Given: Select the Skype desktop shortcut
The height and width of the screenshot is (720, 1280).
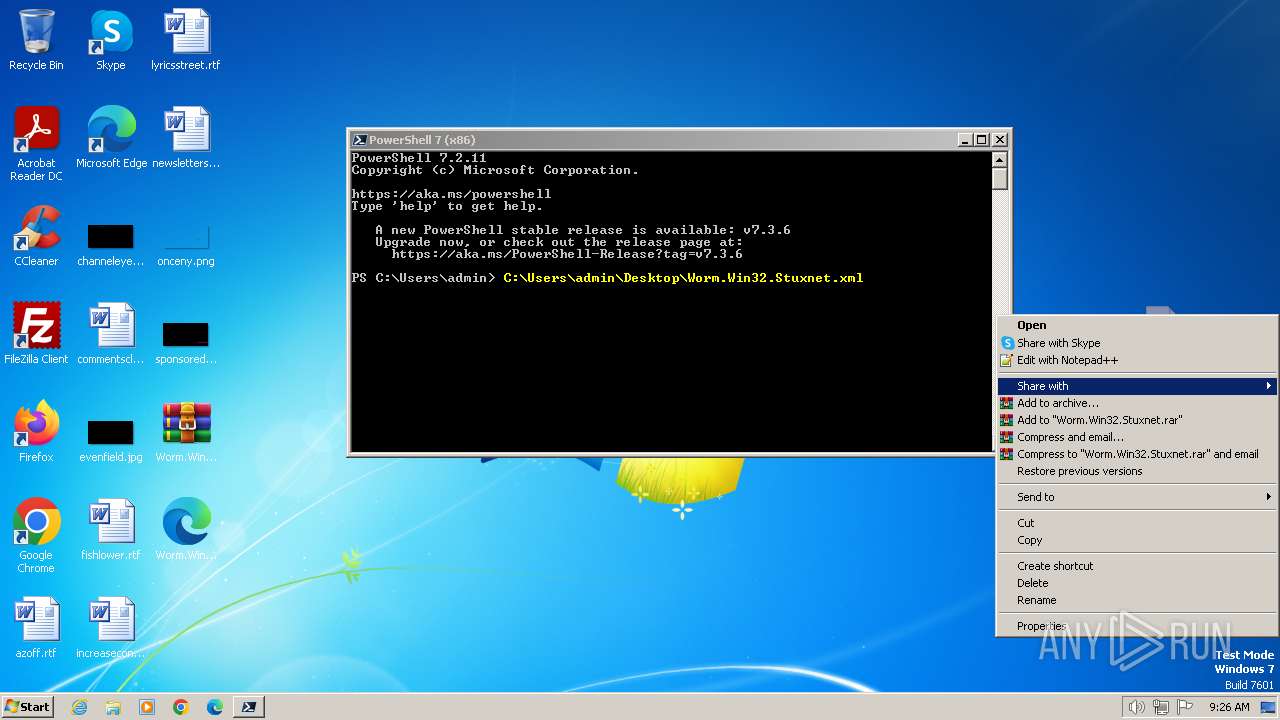Looking at the screenshot, I should [111, 40].
